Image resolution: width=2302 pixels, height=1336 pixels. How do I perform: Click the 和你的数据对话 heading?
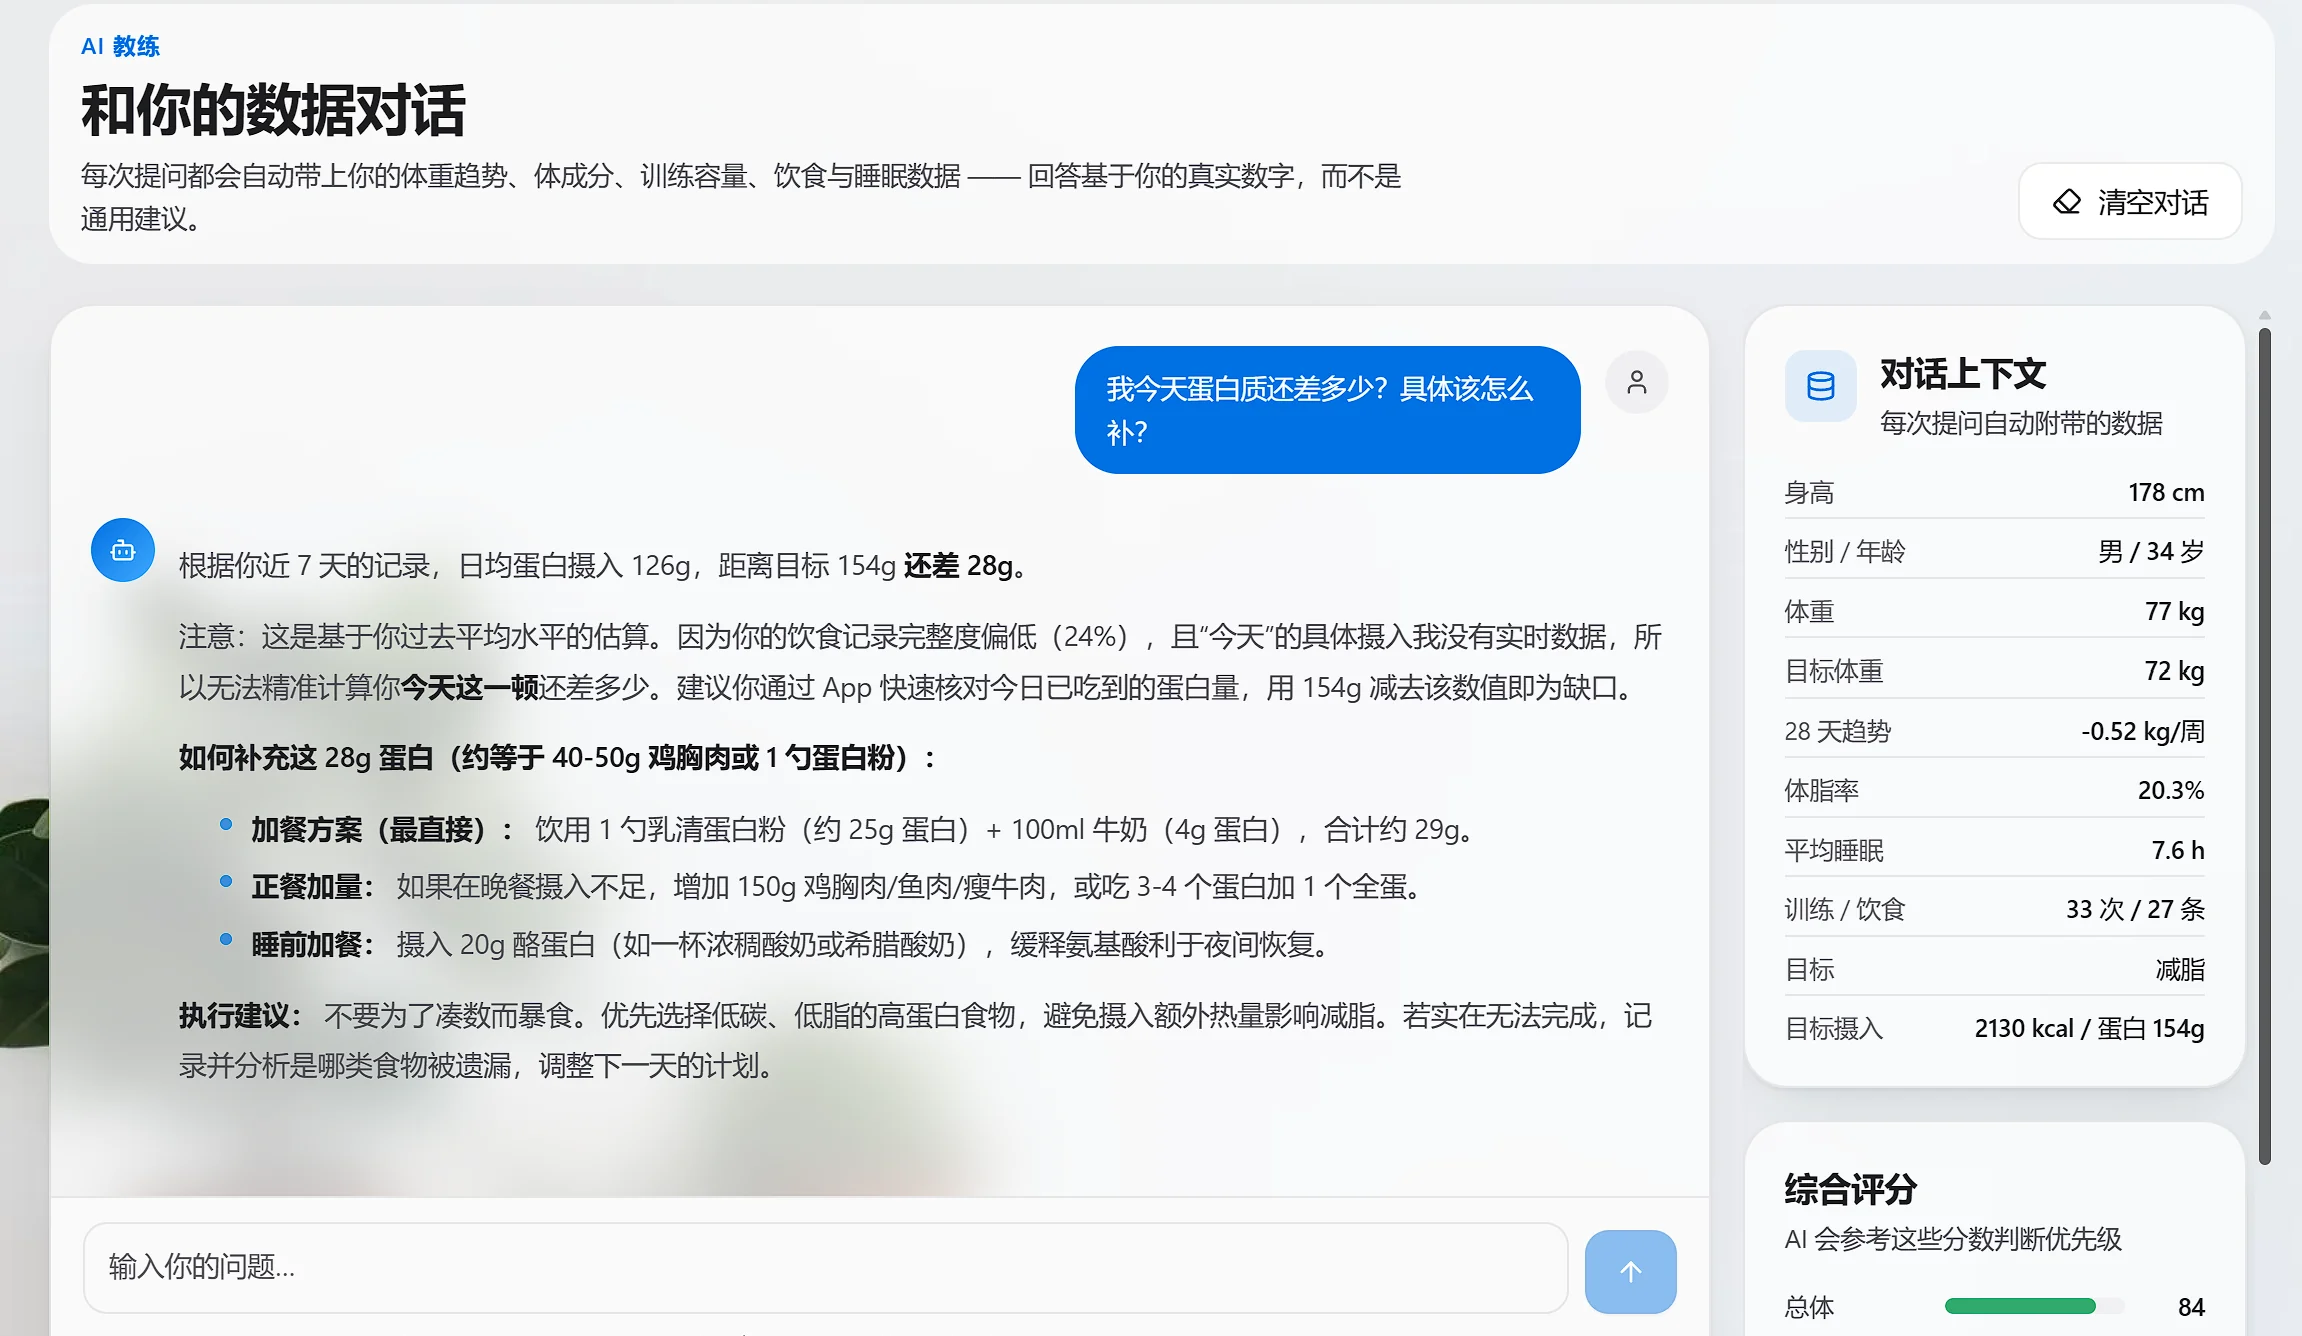[x=273, y=110]
